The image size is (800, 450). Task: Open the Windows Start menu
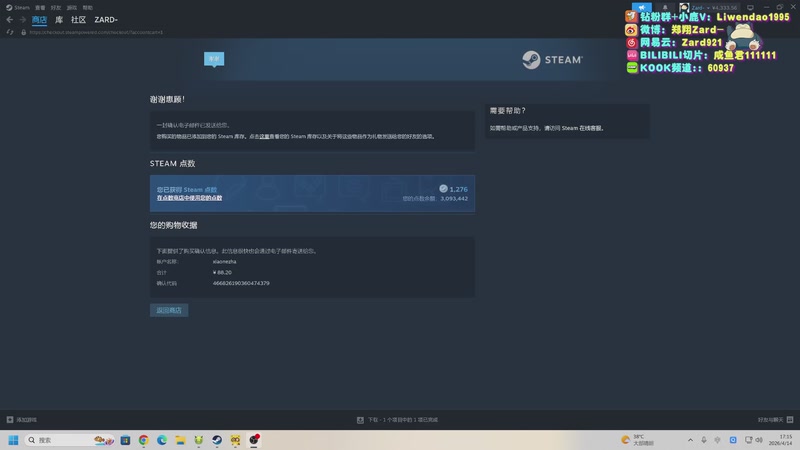(x=13, y=440)
